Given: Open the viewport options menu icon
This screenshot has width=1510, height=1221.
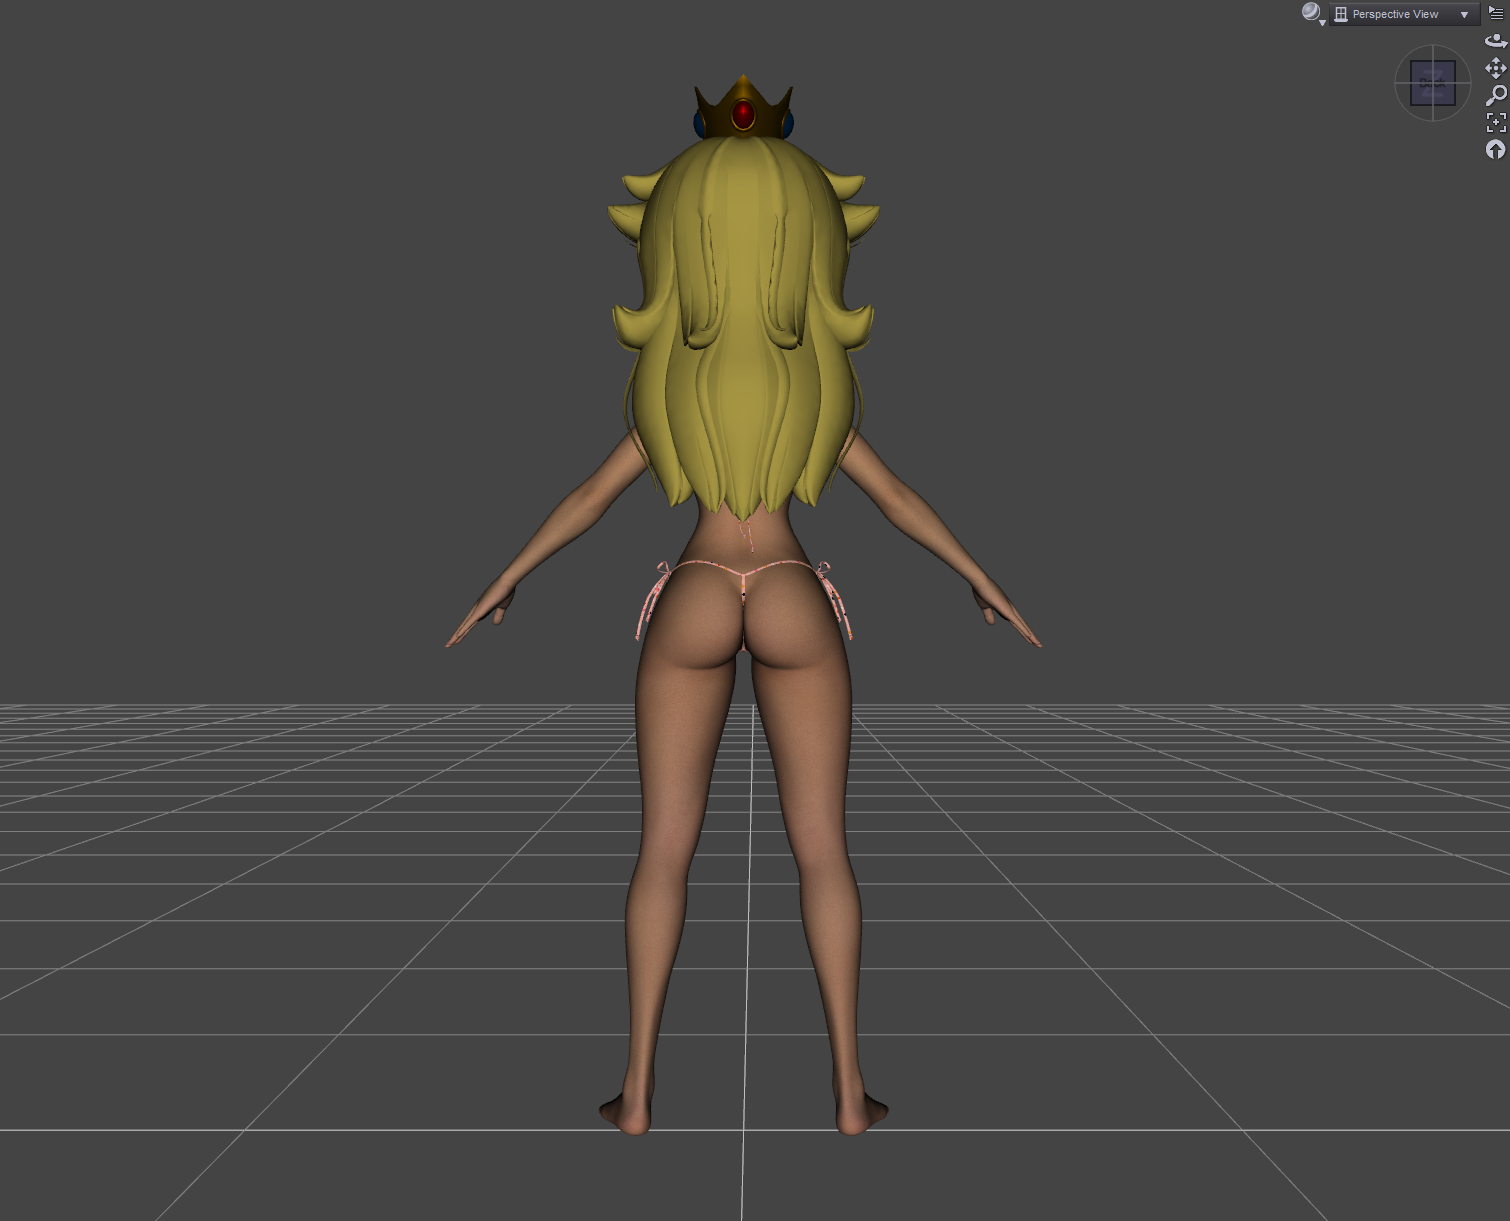Looking at the screenshot, I should tap(1496, 13).
